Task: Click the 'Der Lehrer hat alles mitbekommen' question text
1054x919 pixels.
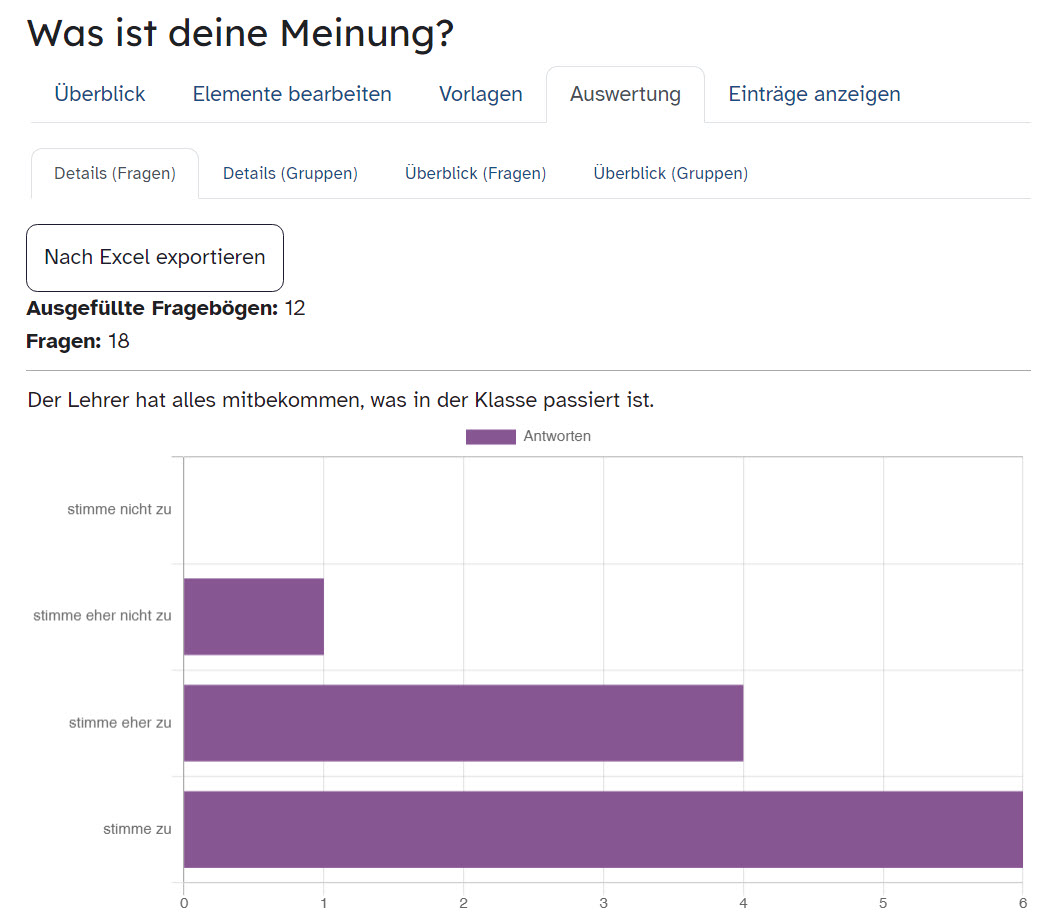Action: point(340,400)
